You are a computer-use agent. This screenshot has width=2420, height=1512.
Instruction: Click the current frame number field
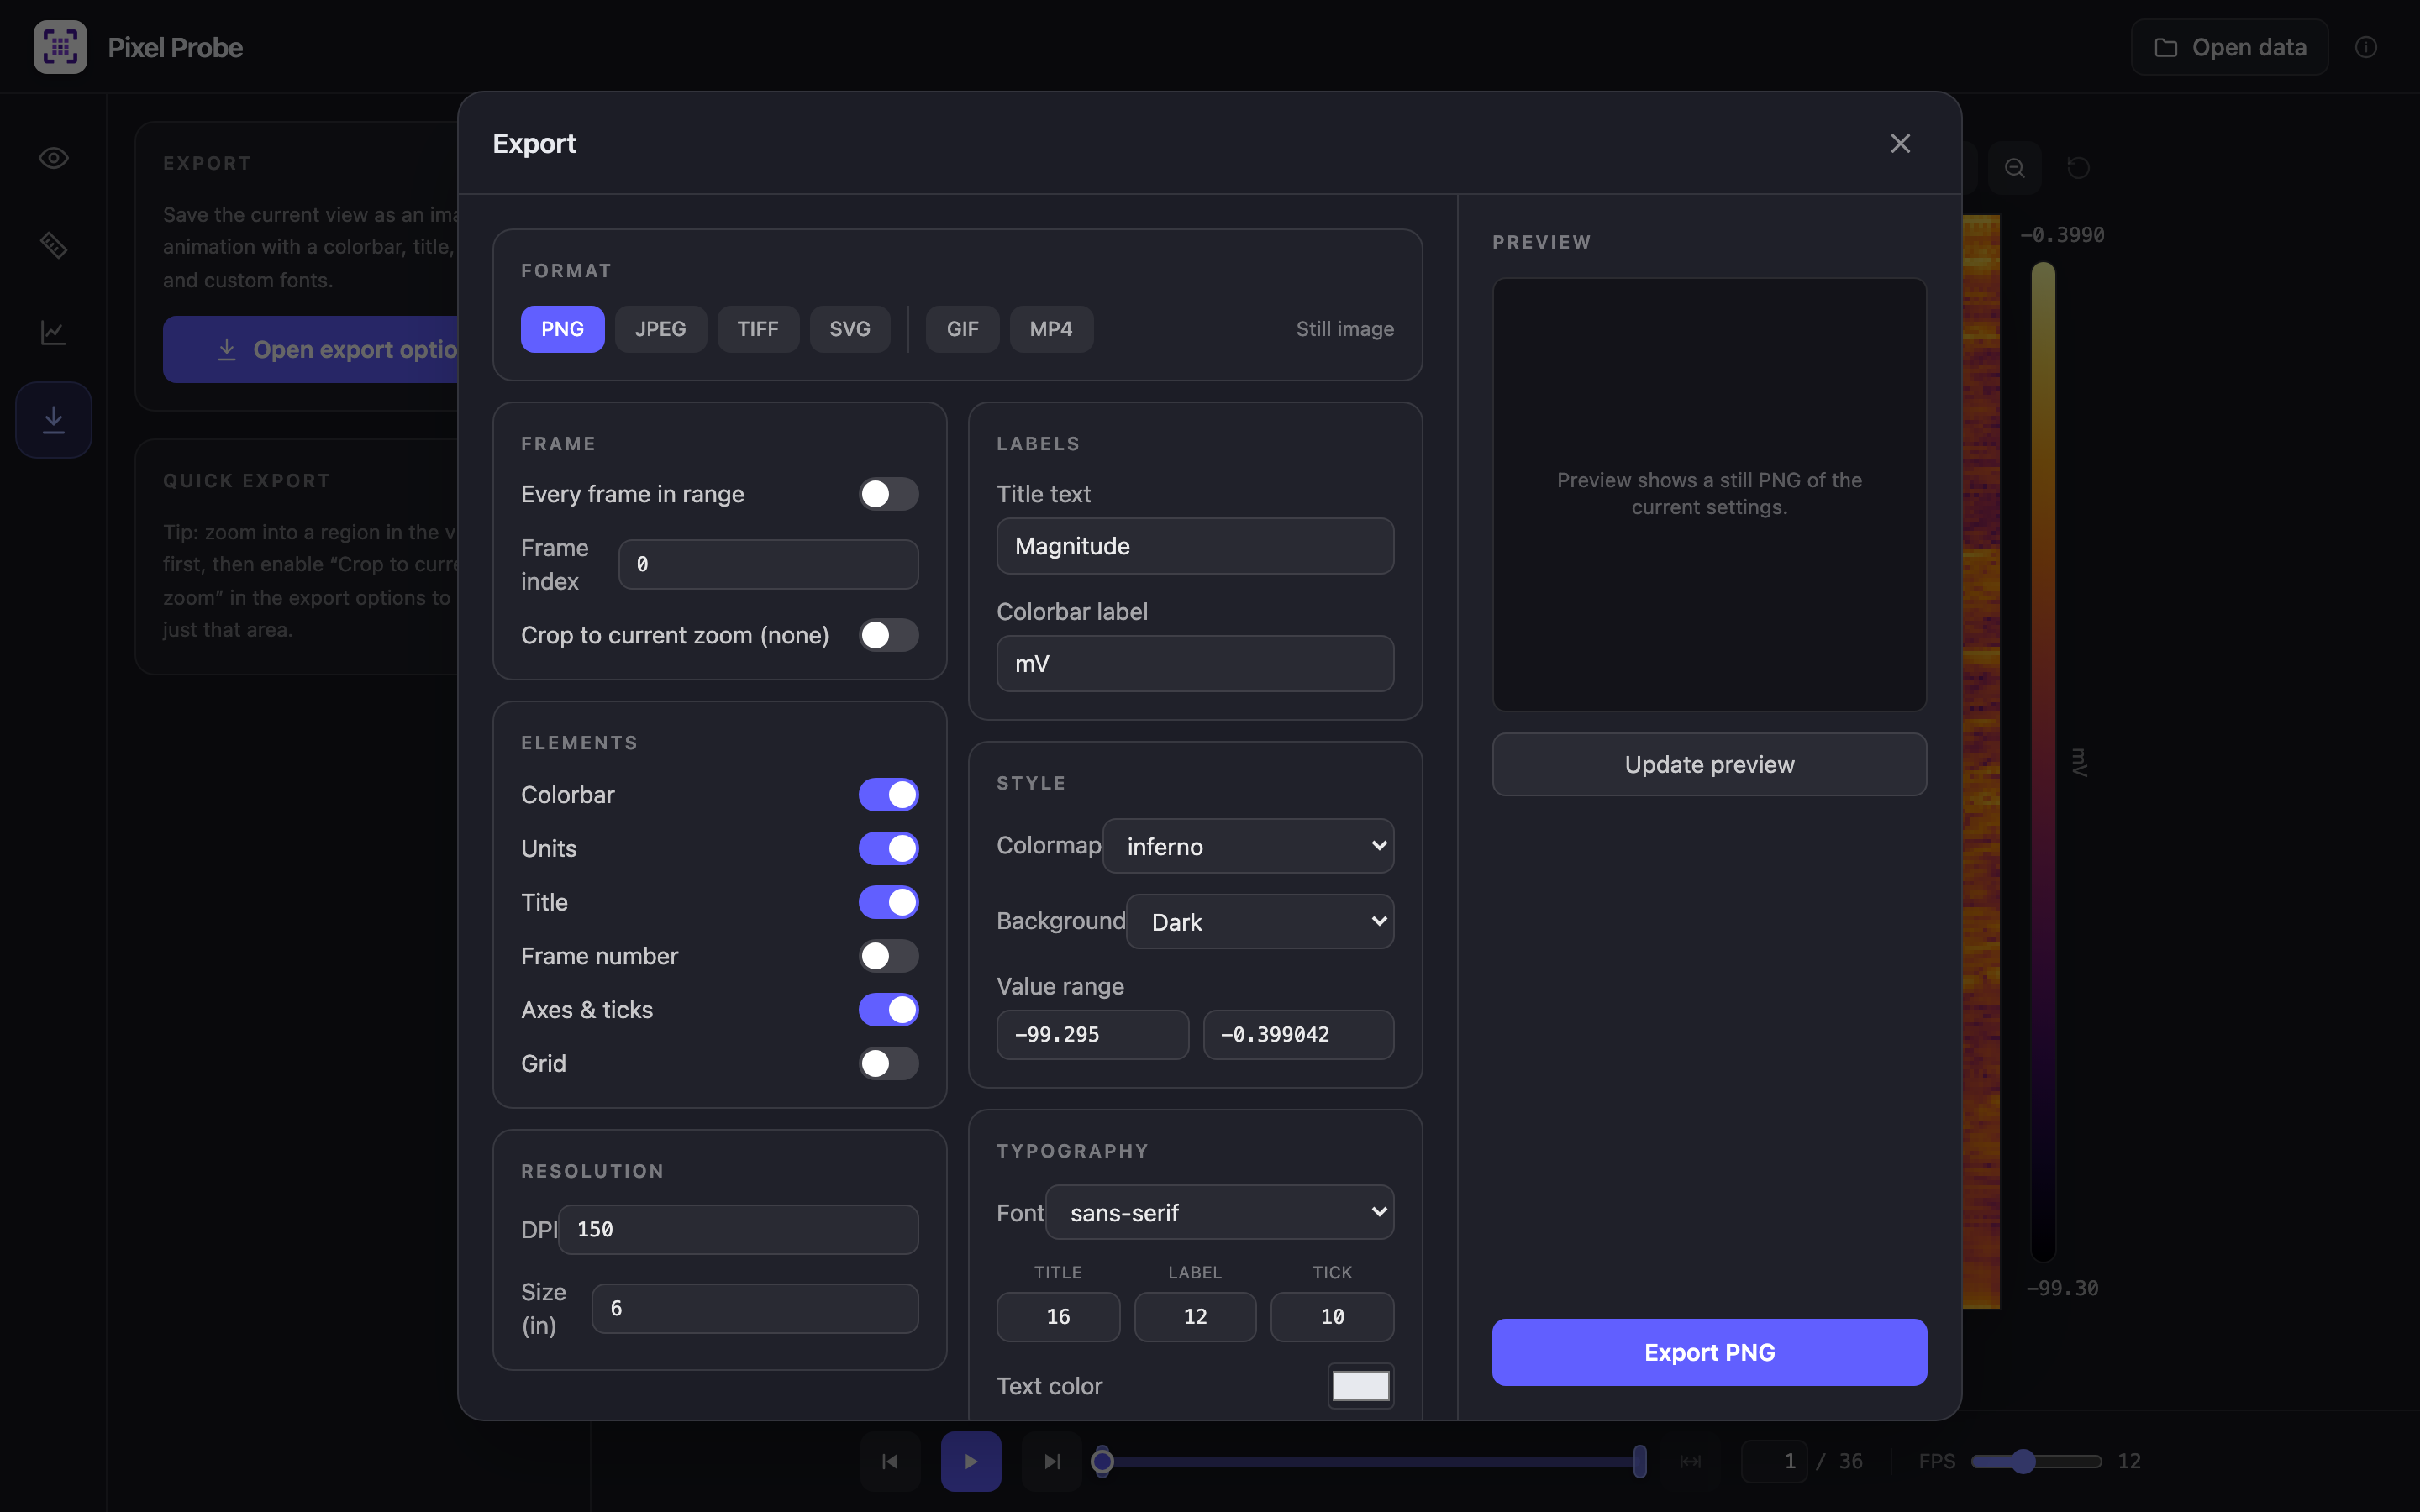click(1774, 1461)
